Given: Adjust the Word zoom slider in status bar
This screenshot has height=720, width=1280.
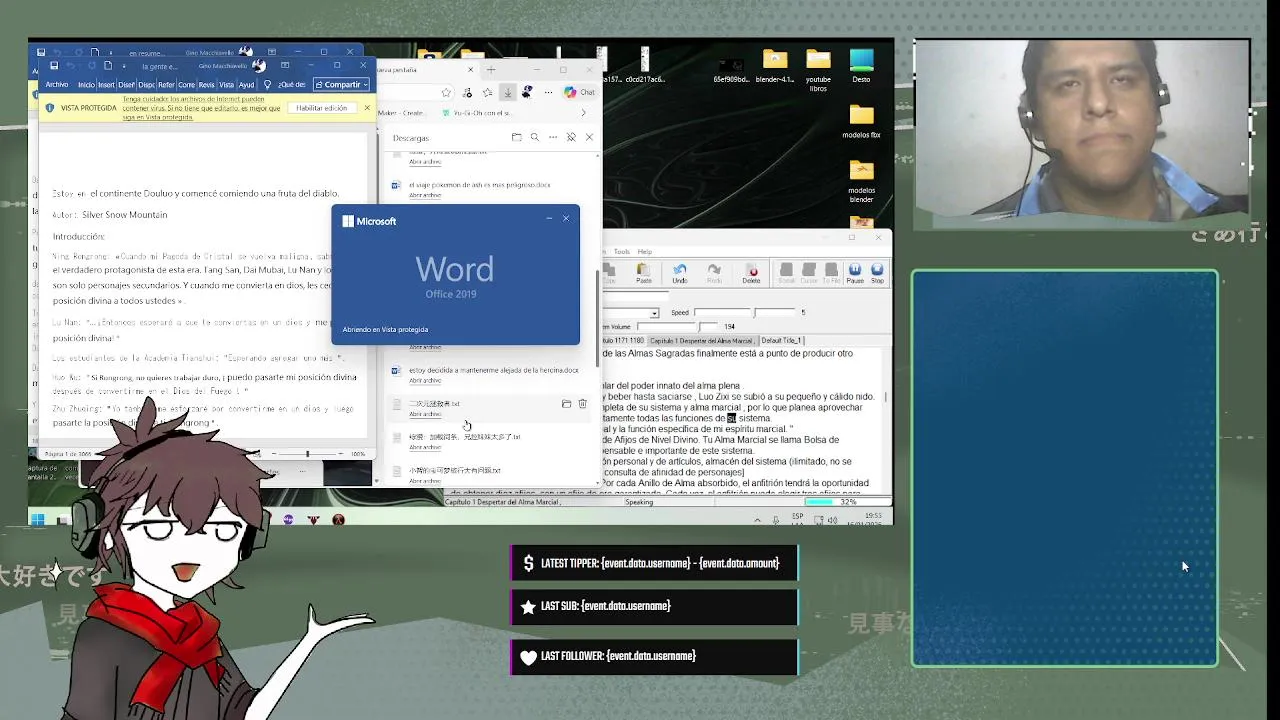Looking at the screenshot, I should click(x=307, y=454).
